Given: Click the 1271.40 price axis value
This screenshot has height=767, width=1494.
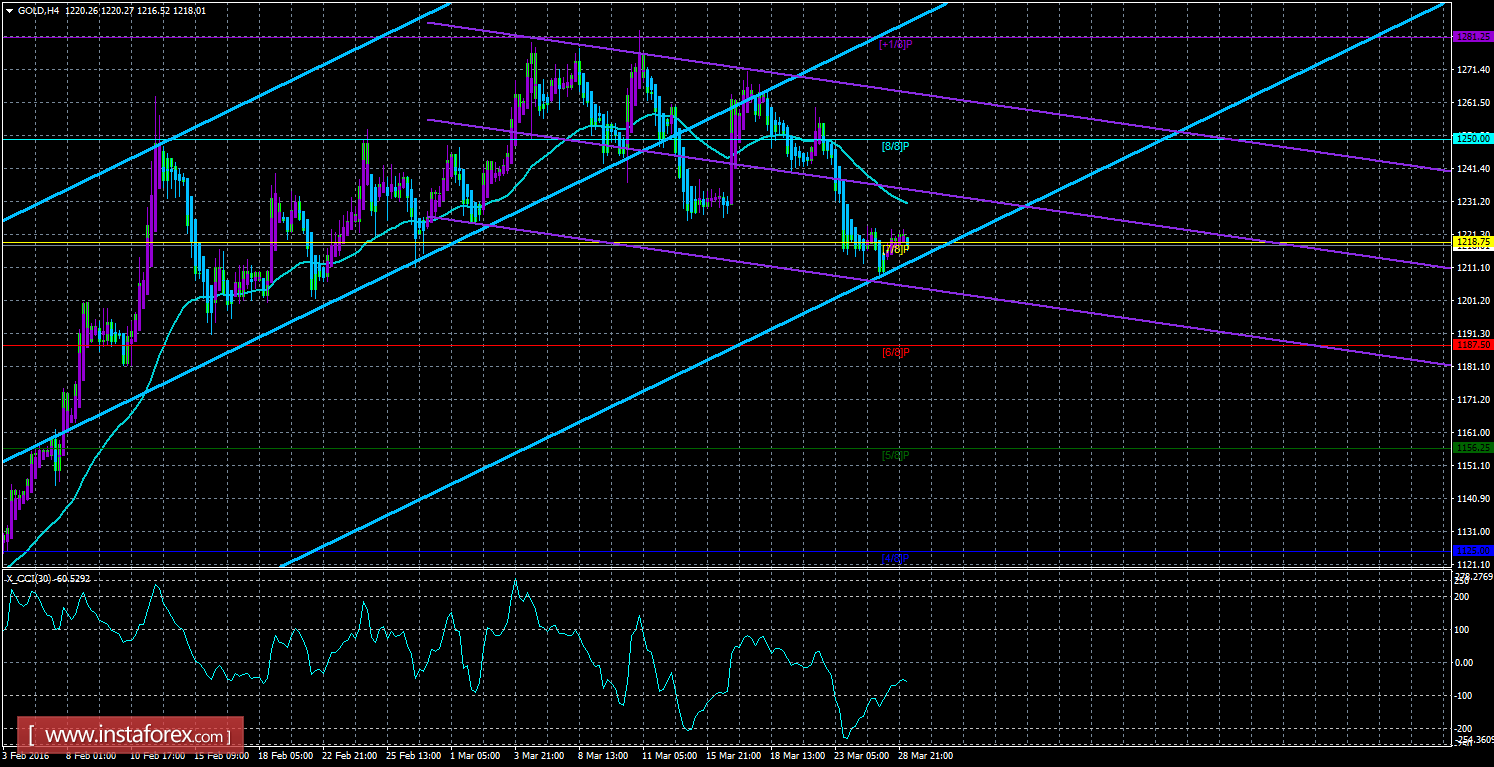Looking at the screenshot, I should [x=1473, y=70].
